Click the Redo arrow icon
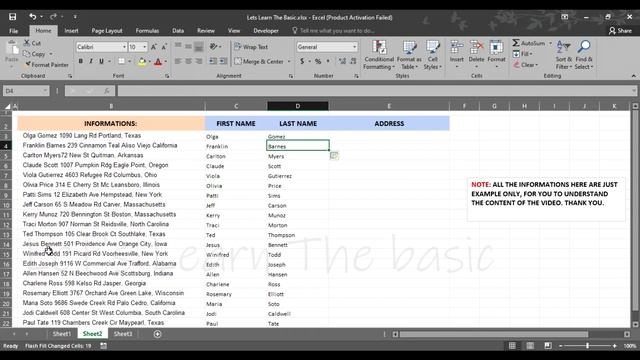 click(53, 17)
